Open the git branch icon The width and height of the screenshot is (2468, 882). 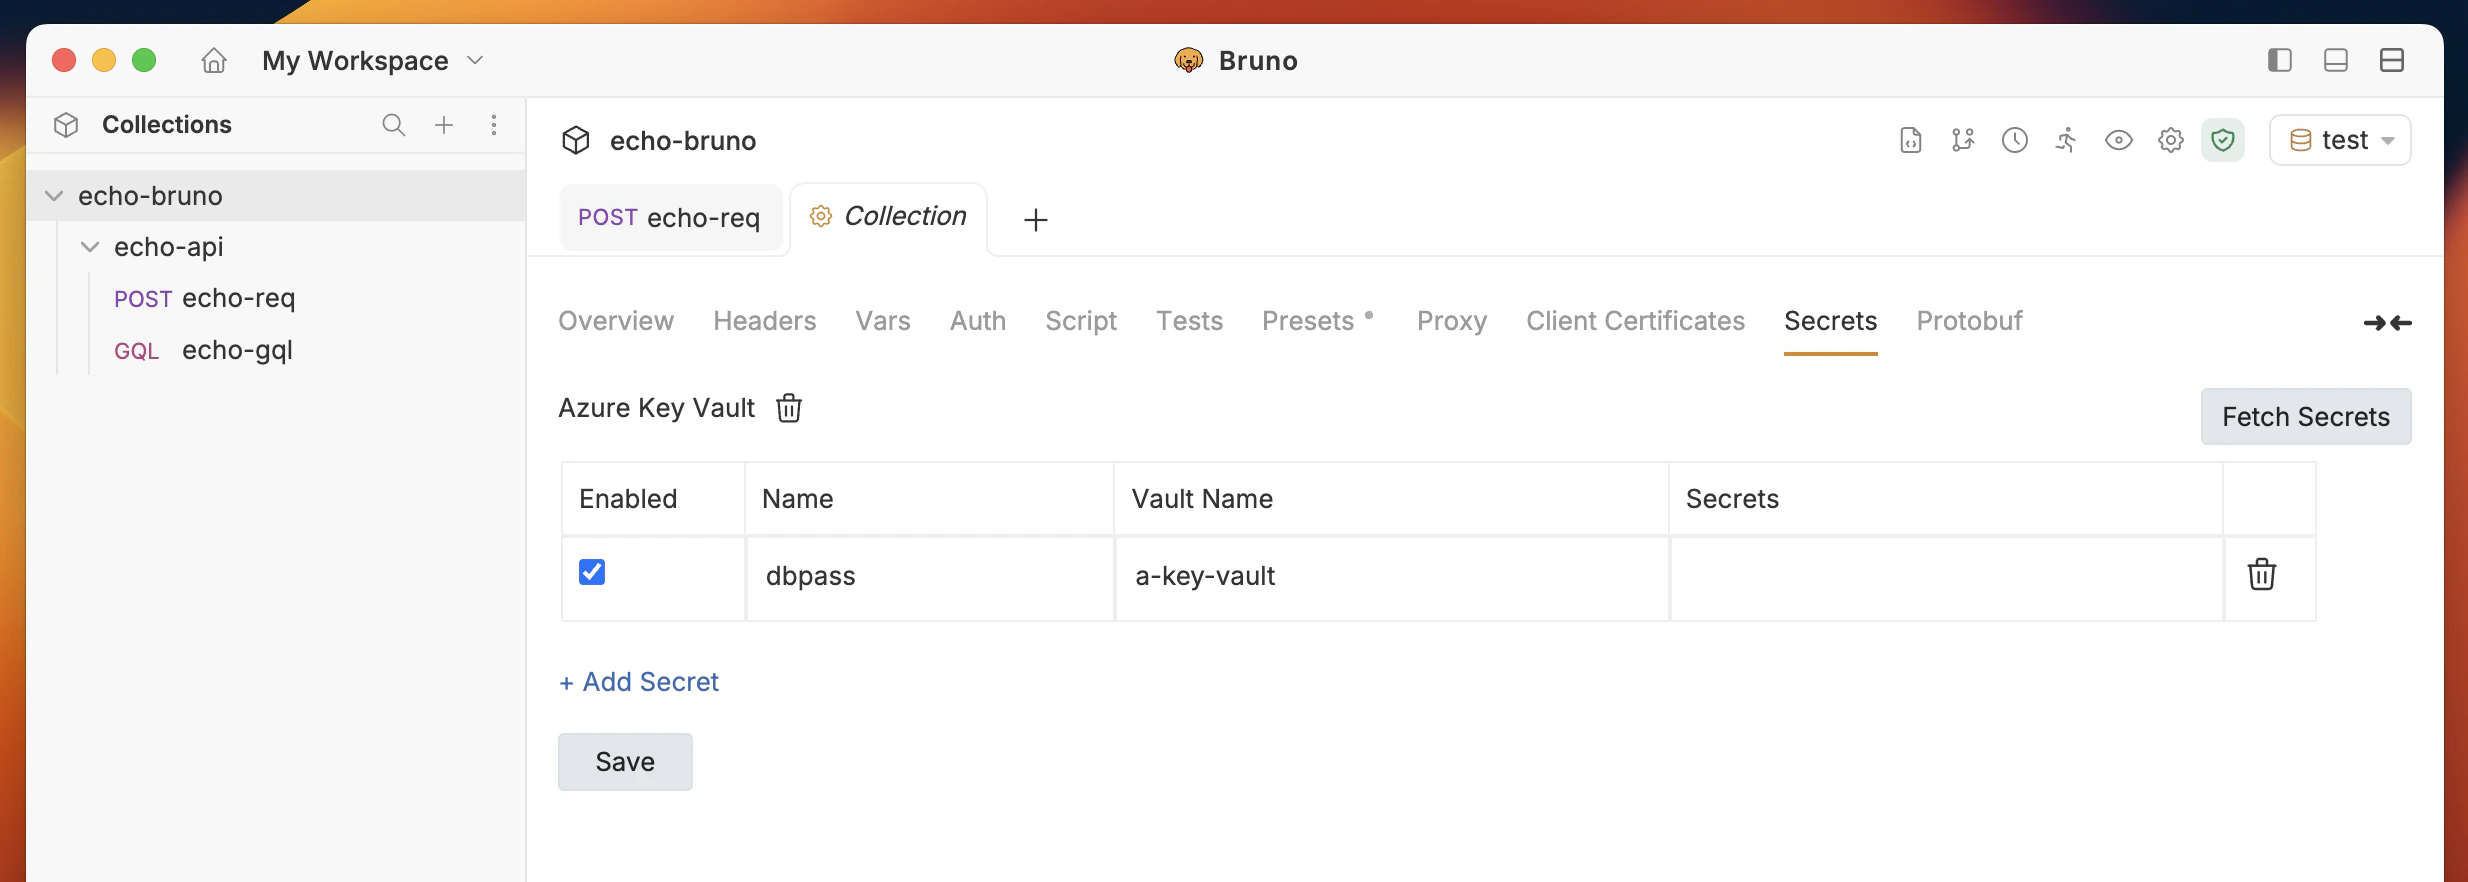pos(1963,140)
